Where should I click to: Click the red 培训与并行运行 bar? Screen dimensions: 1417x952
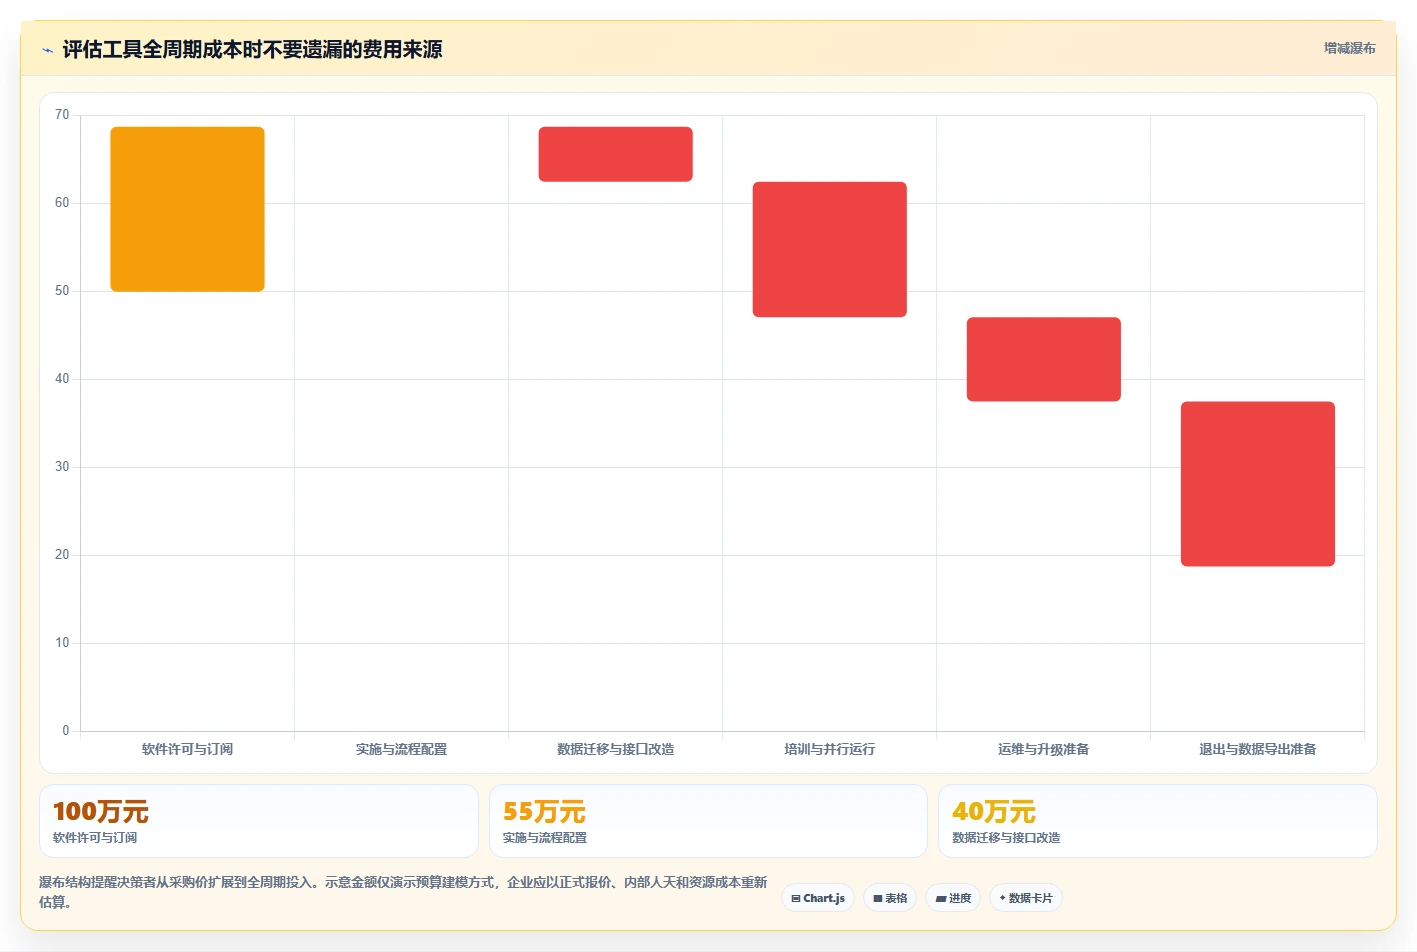tap(829, 249)
